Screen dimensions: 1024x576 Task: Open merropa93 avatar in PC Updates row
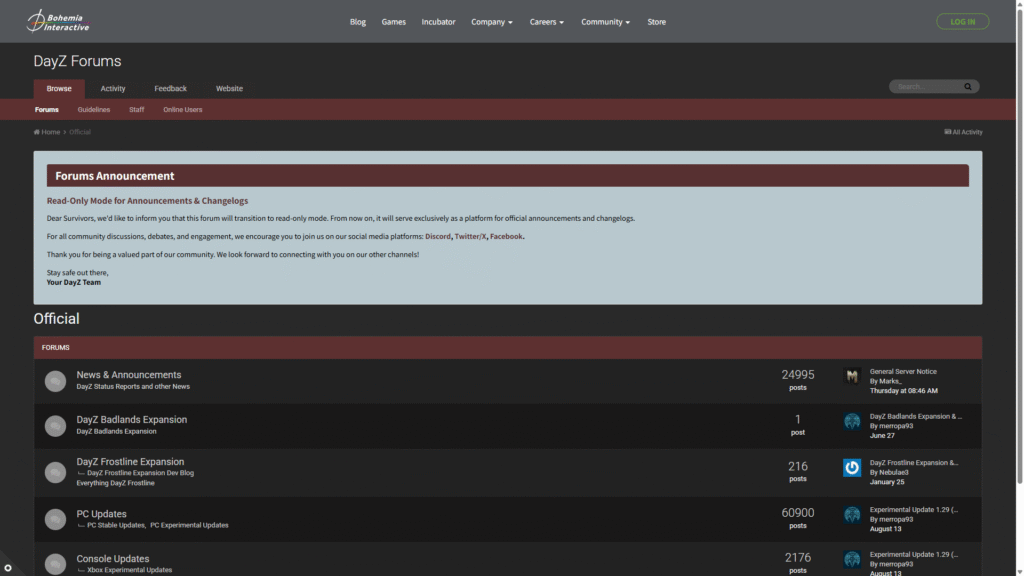click(x=852, y=515)
